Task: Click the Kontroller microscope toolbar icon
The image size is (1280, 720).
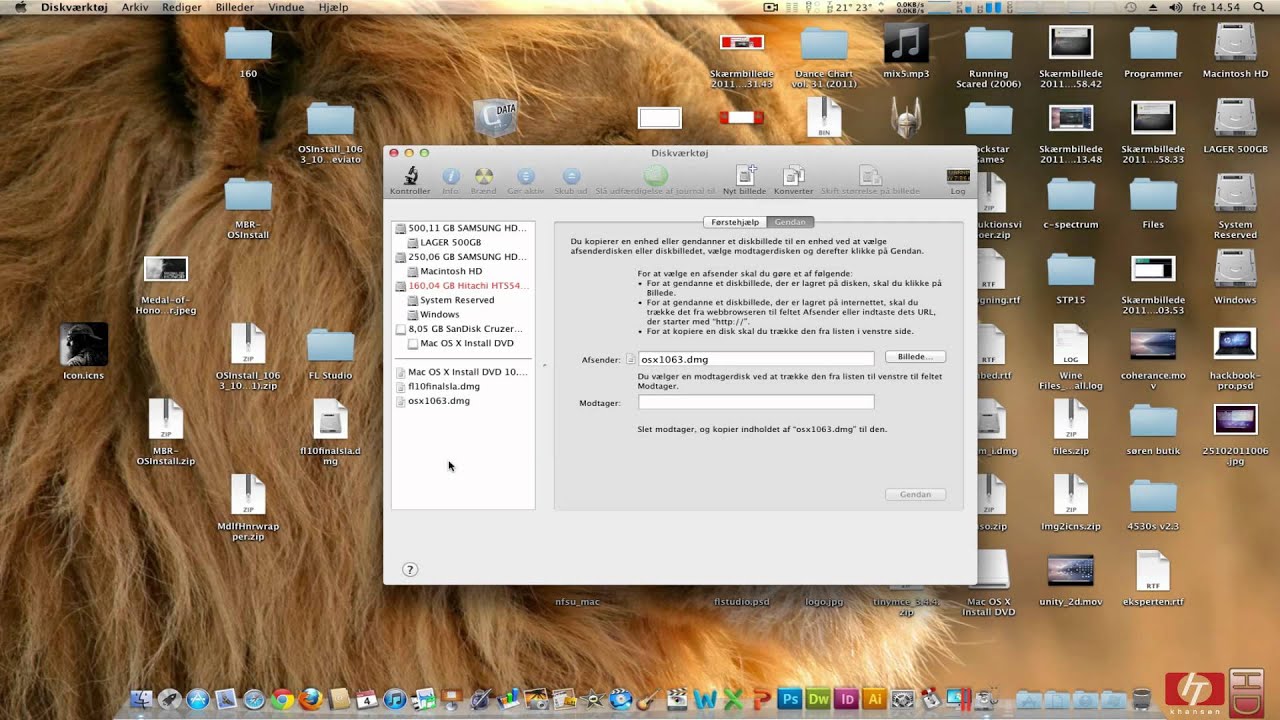Action: point(410,178)
